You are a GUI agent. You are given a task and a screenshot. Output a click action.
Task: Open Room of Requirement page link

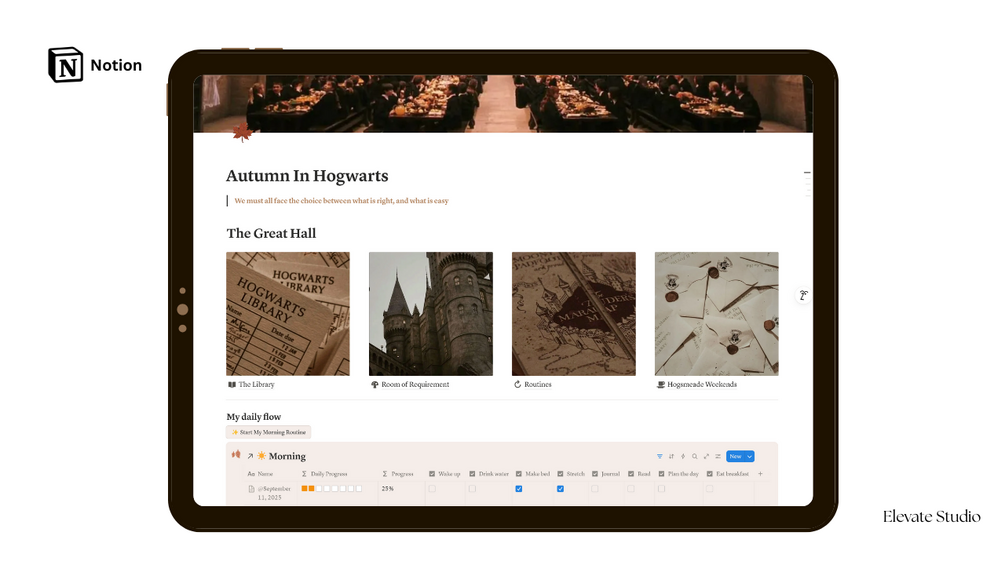tap(410, 384)
